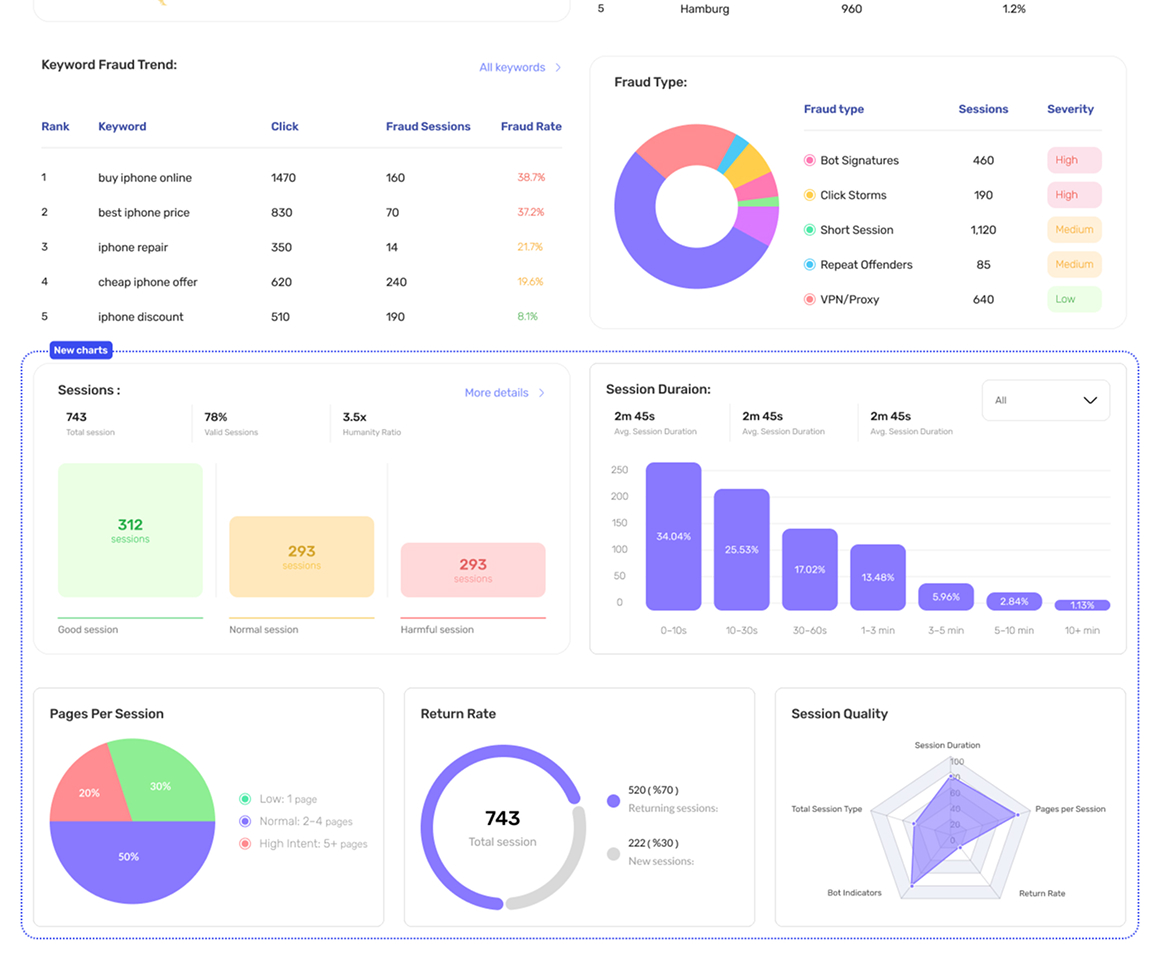The width and height of the screenshot is (1160, 960).
Task: Click the New sessions grey dot
Action: (613, 854)
